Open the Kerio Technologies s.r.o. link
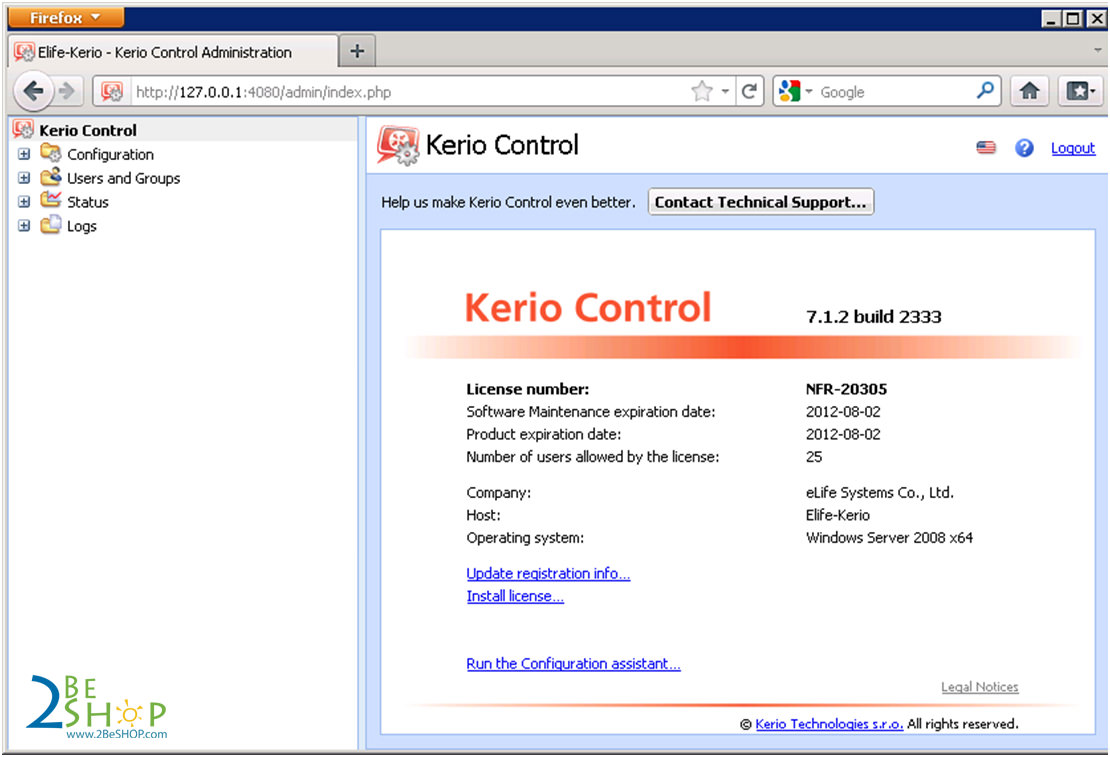Viewport: 1110px width, 757px height. point(829,724)
